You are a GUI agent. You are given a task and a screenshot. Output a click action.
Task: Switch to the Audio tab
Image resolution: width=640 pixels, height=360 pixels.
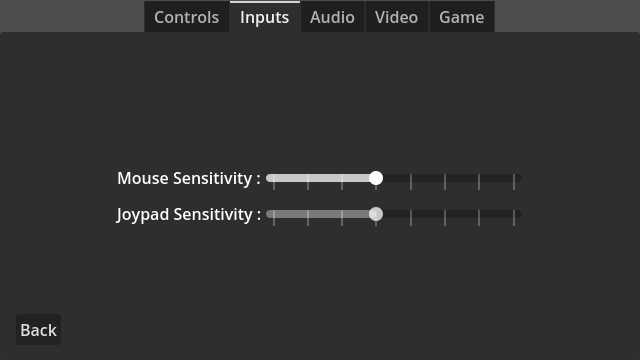[x=332, y=17]
